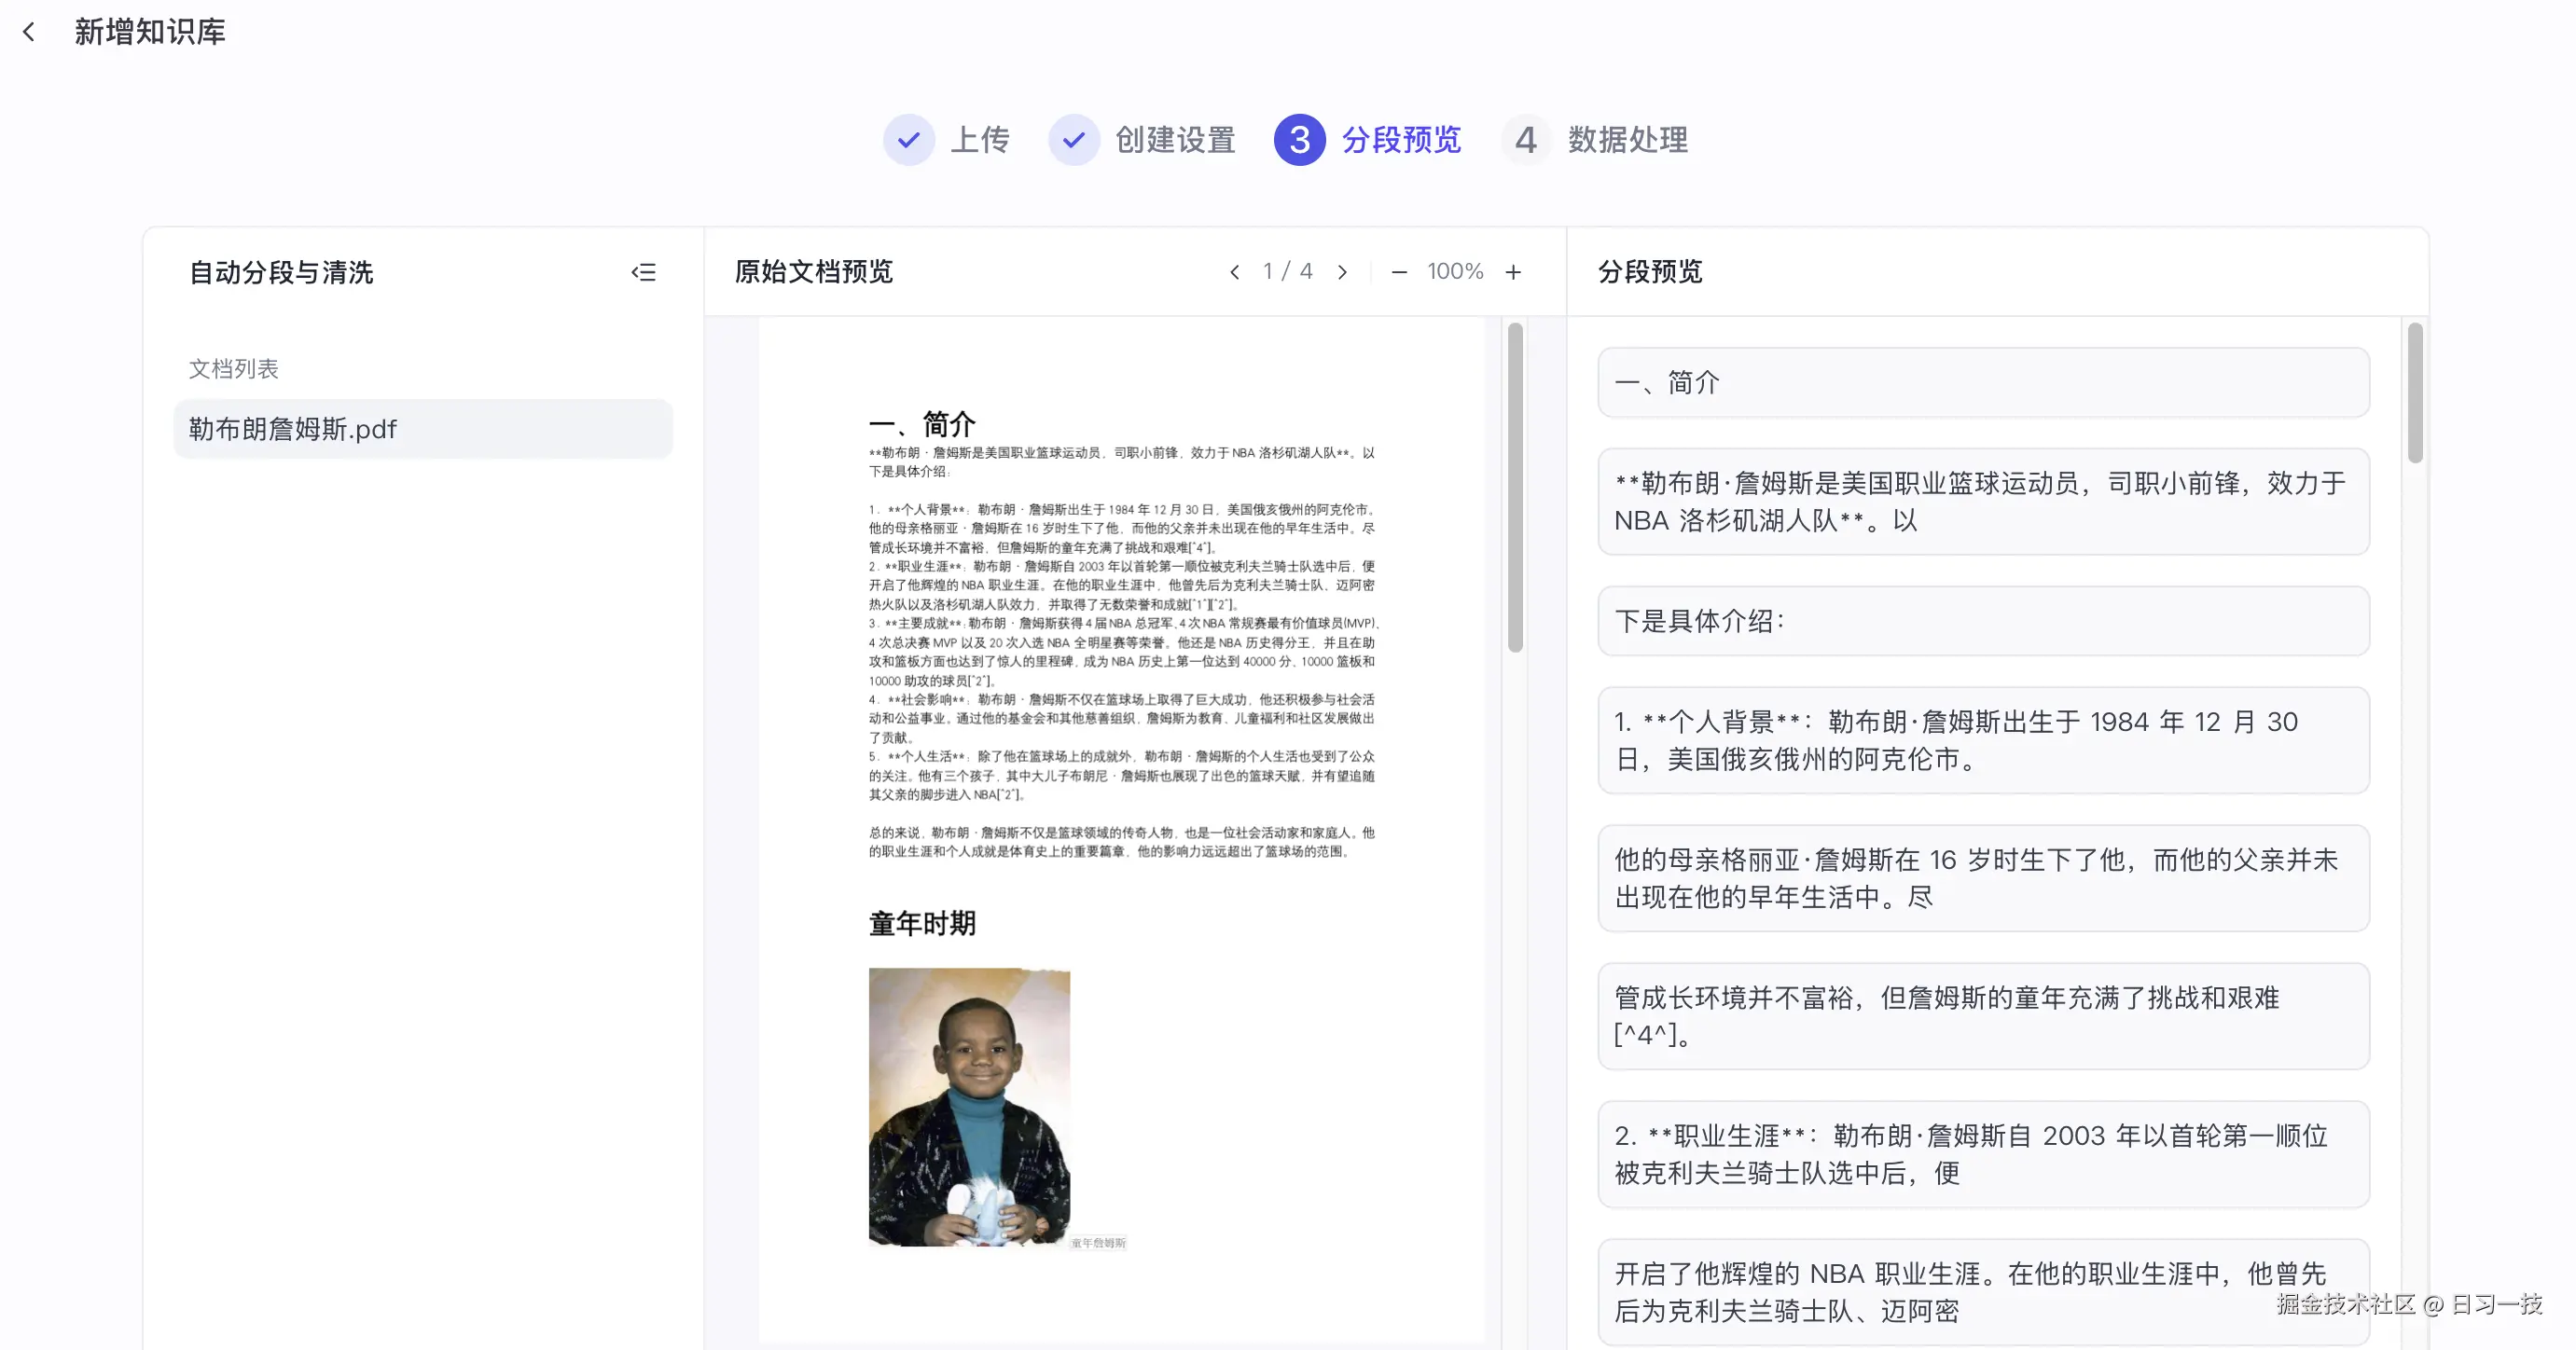2576x1350 pixels.
Task: Select the 一、简介 segment card
Action: [1983, 383]
